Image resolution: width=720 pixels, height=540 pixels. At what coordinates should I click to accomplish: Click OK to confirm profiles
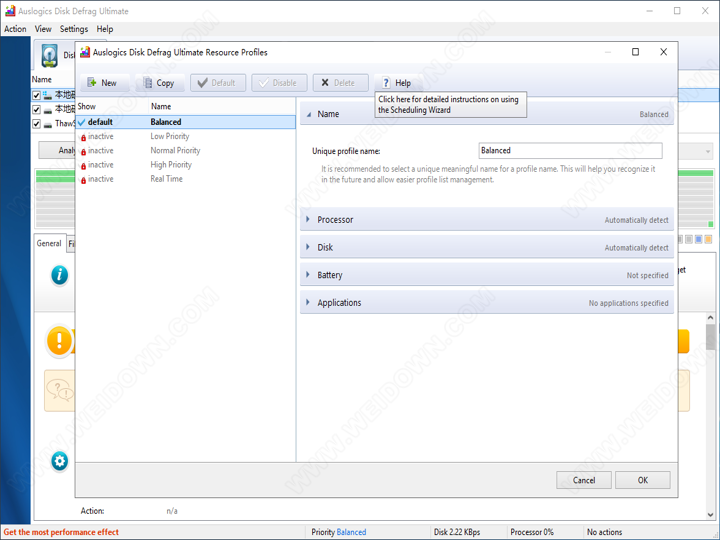[x=642, y=480]
